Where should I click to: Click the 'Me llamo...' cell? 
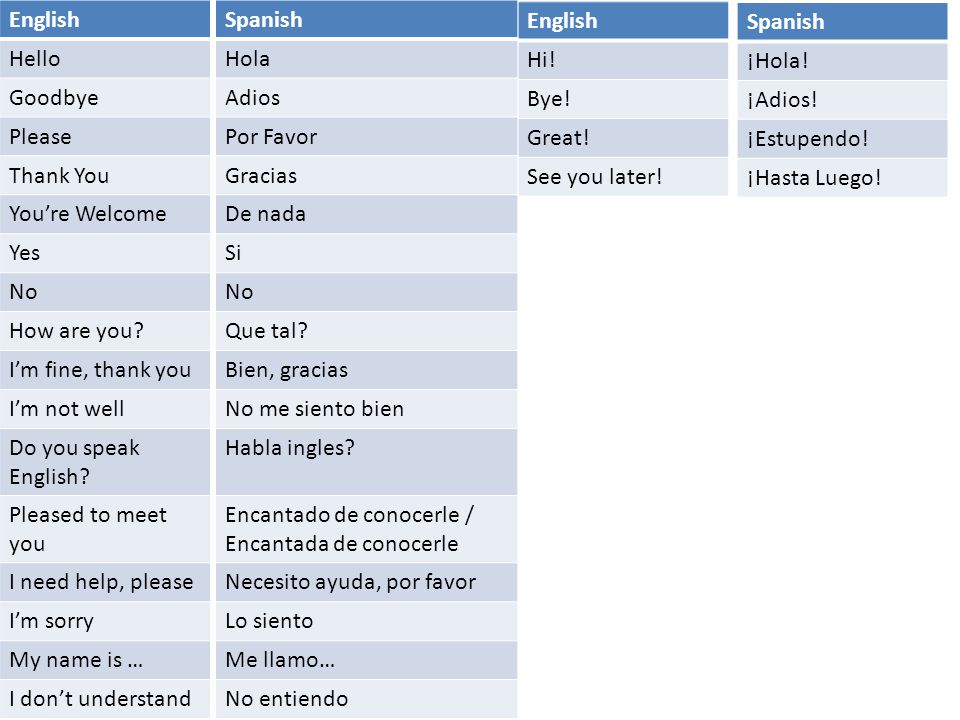366,660
